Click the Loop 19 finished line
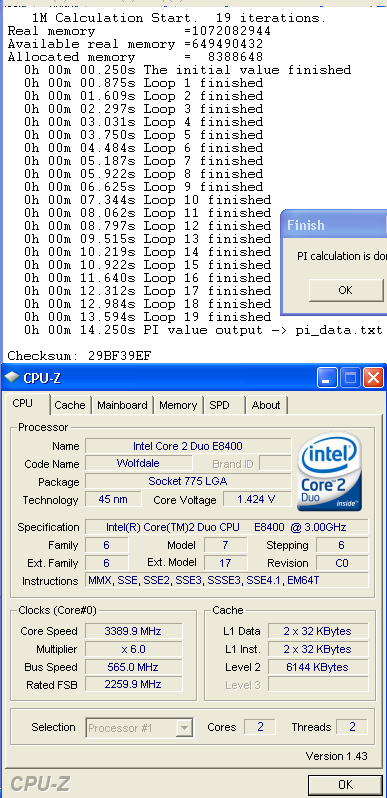 147,317
